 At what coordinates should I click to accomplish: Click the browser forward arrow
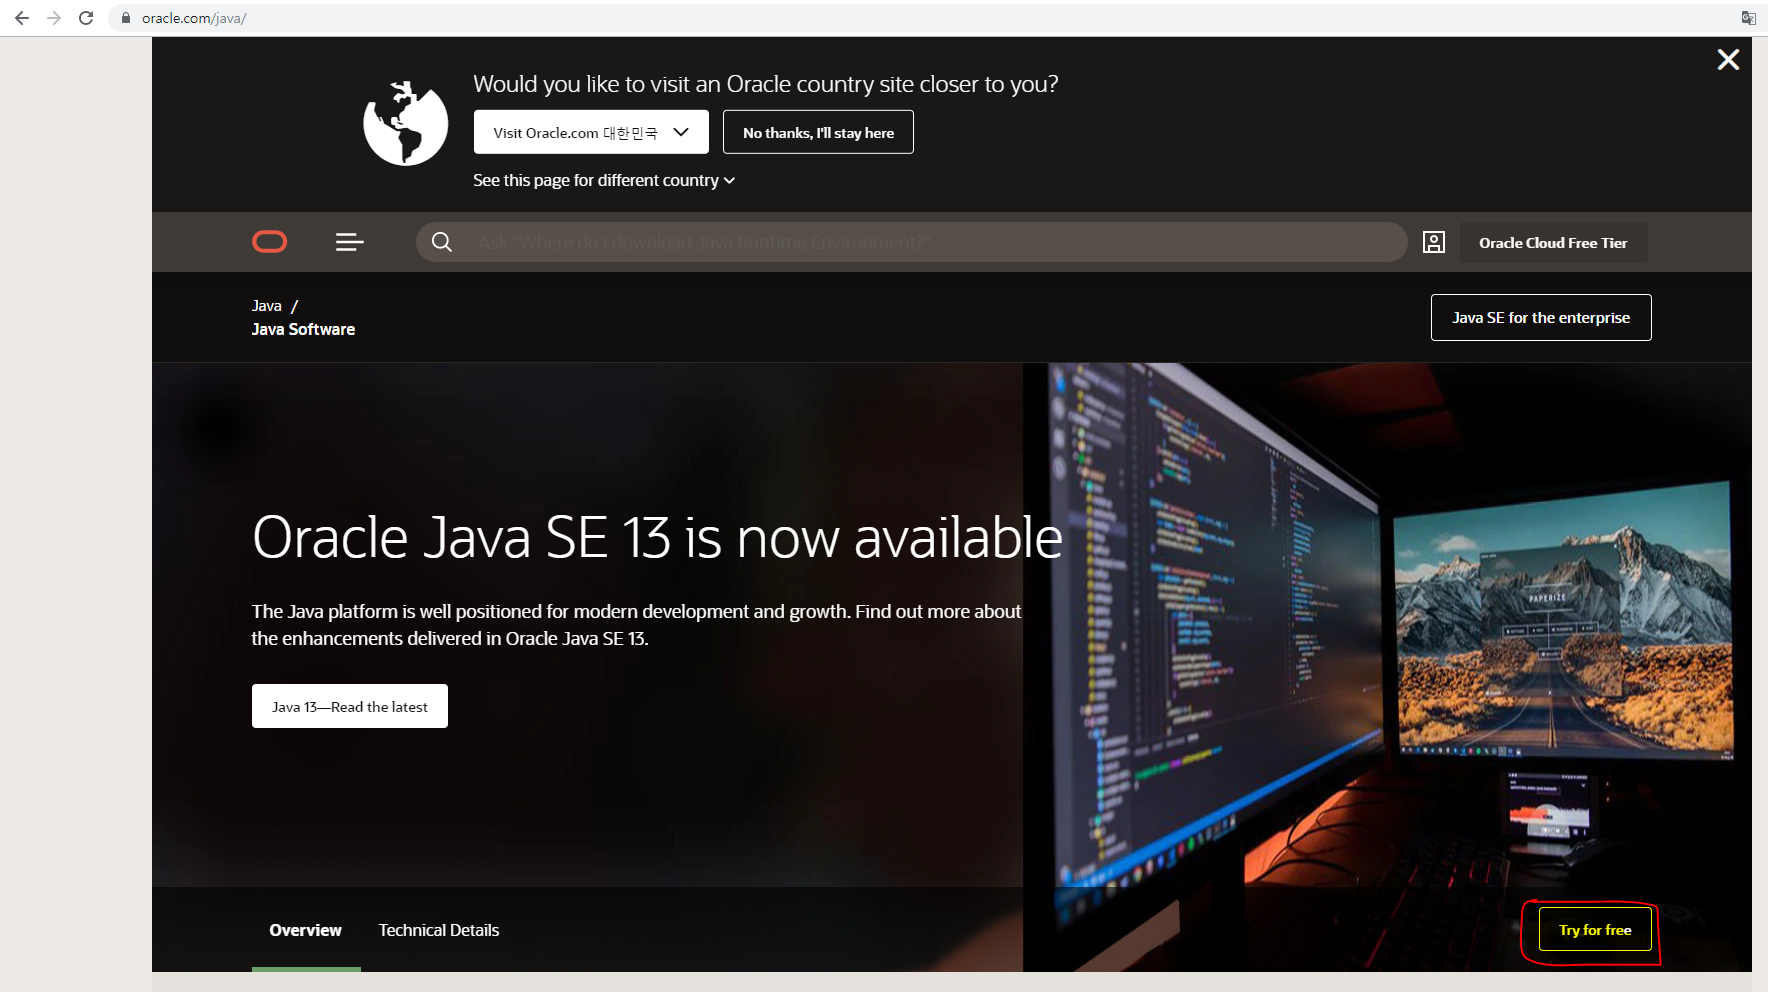tap(54, 18)
